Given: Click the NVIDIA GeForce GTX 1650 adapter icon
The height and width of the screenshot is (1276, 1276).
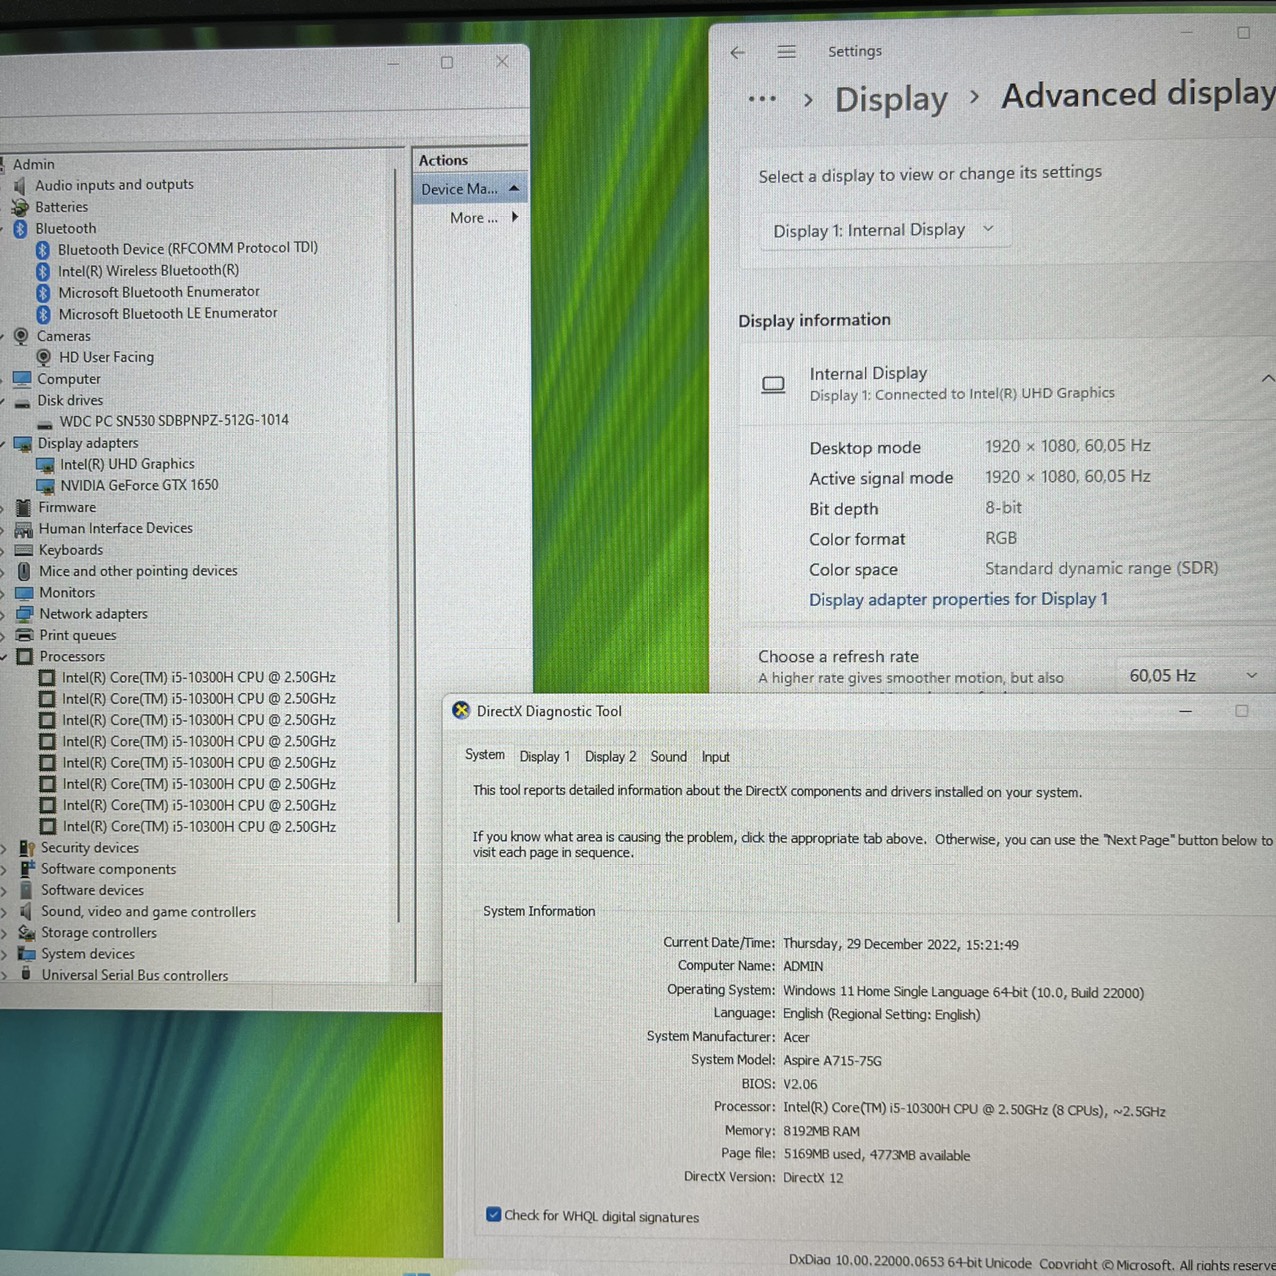Looking at the screenshot, I should [45, 486].
